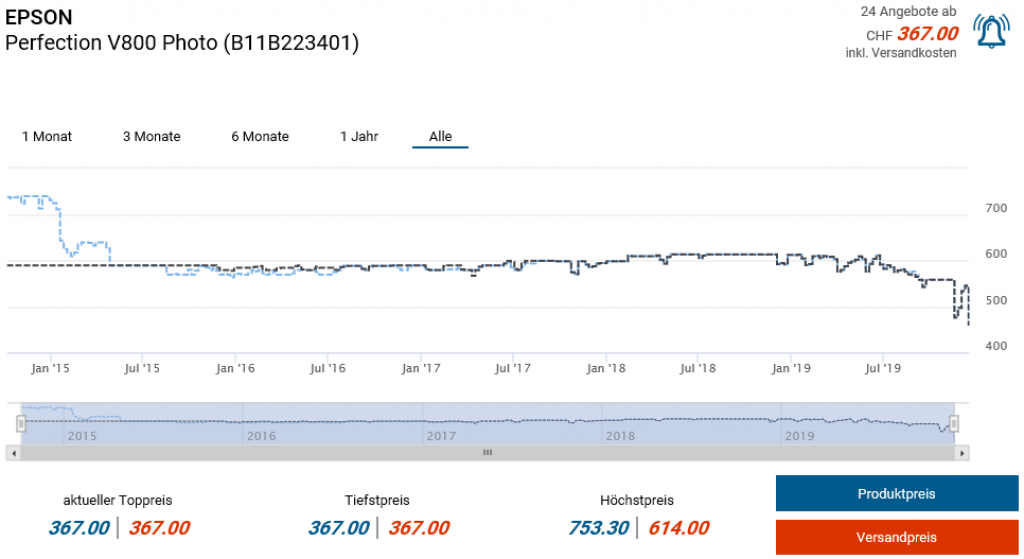Switch chart to 3 Monate

(x=151, y=137)
